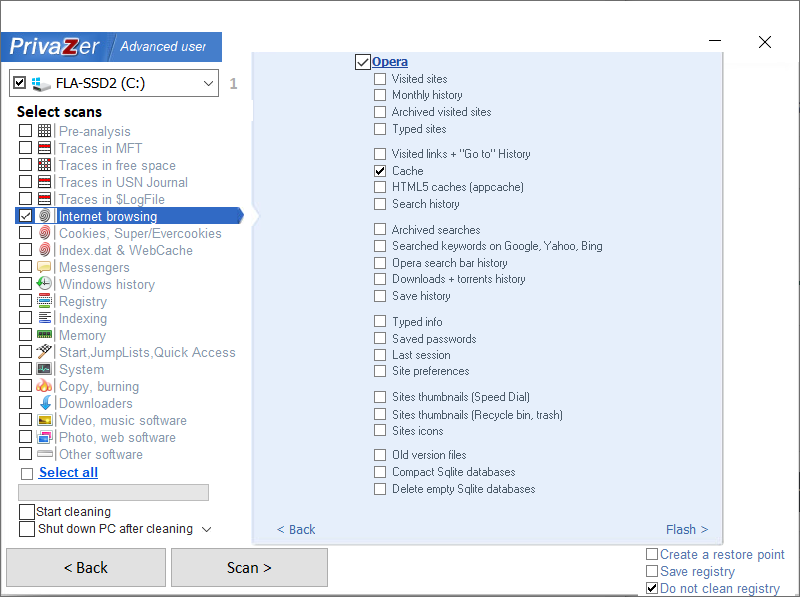Click the Downloaders arrow icon
This screenshot has height=597, width=800.
[45, 403]
